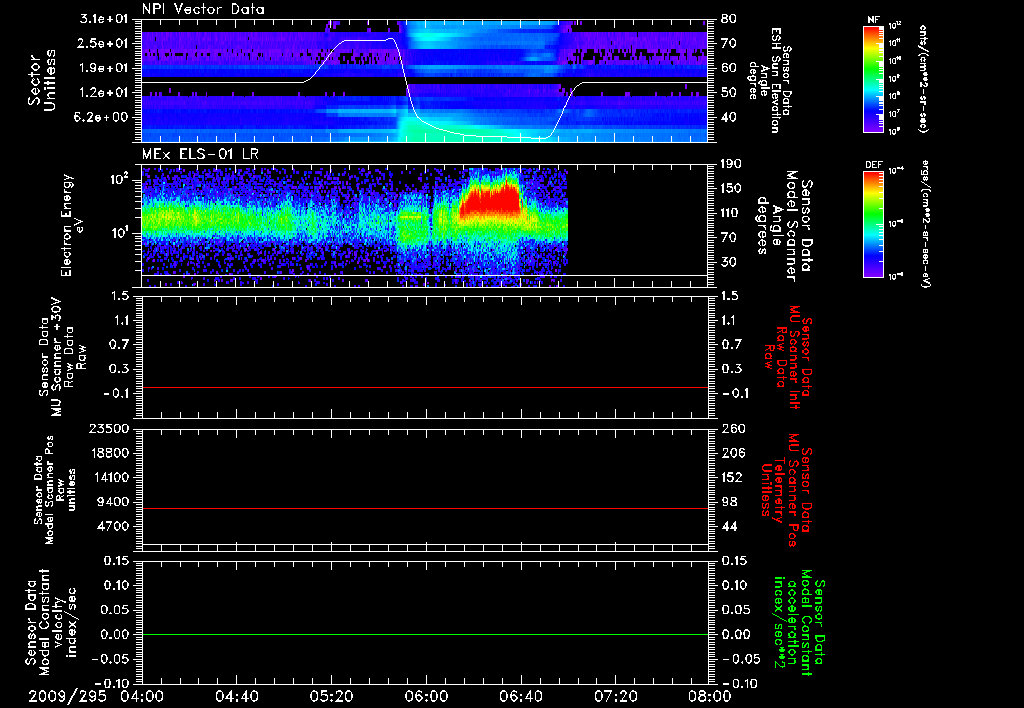Click the red MU Scanner Inh Raw Data label

coord(789,357)
